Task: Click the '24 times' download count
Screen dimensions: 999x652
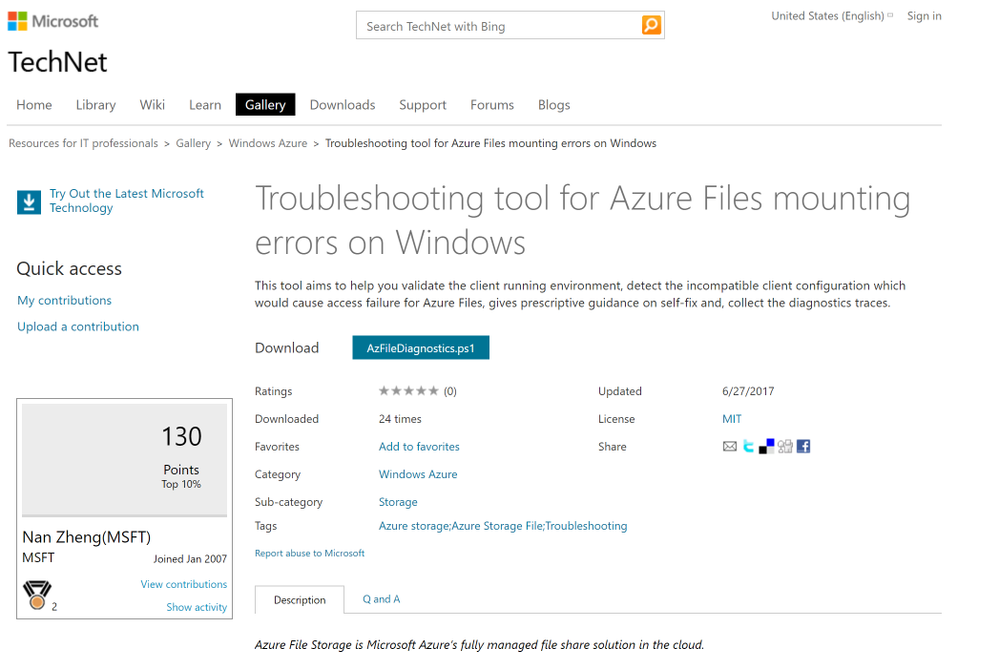Action: (x=400, y=419)
